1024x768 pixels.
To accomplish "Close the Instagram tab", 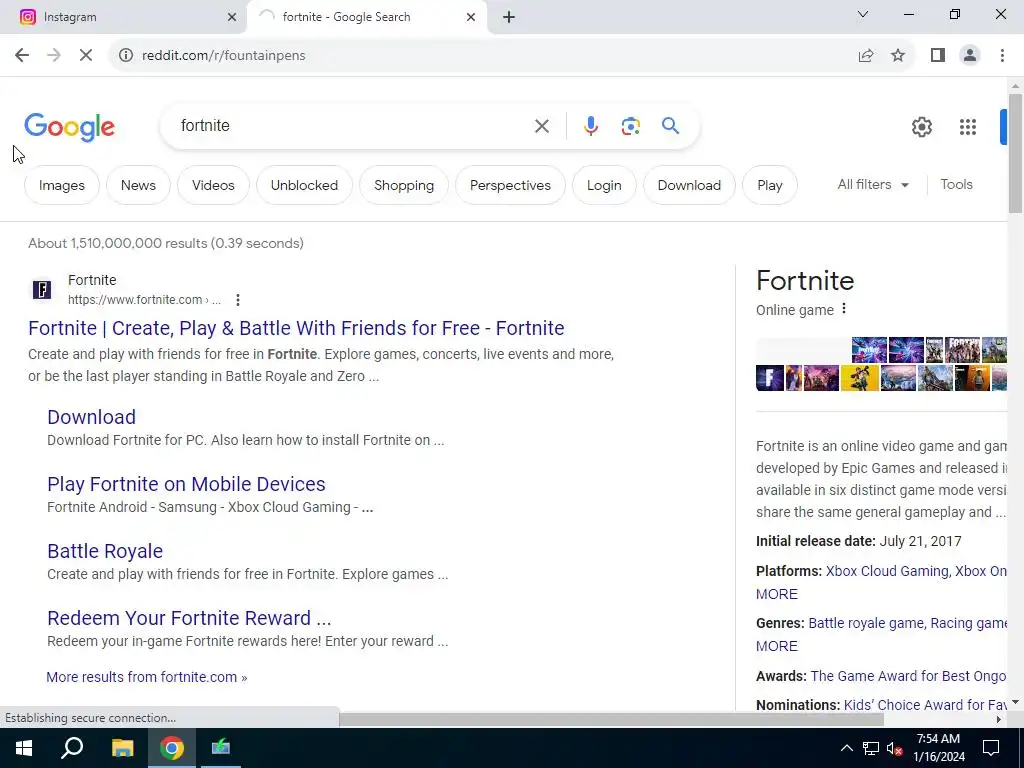I will 231,17.
